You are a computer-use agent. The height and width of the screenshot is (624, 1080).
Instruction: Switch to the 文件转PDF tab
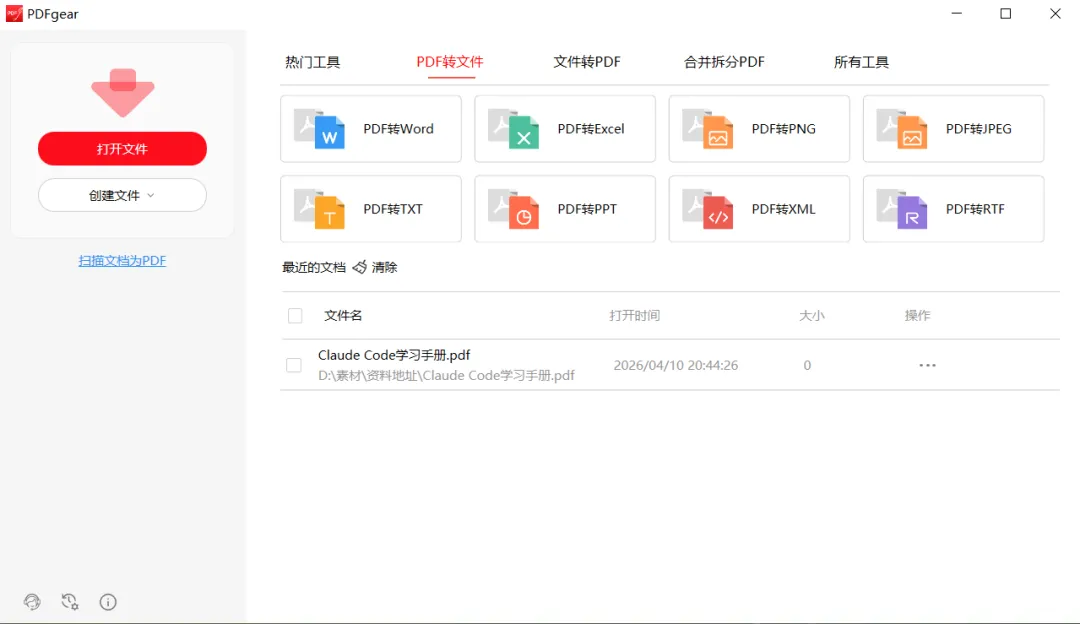pyautogui.click(x=587, y=62)
